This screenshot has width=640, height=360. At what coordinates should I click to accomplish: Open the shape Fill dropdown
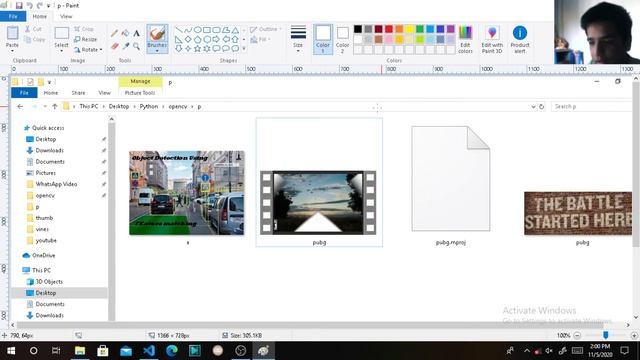click(x=260, y=40)
